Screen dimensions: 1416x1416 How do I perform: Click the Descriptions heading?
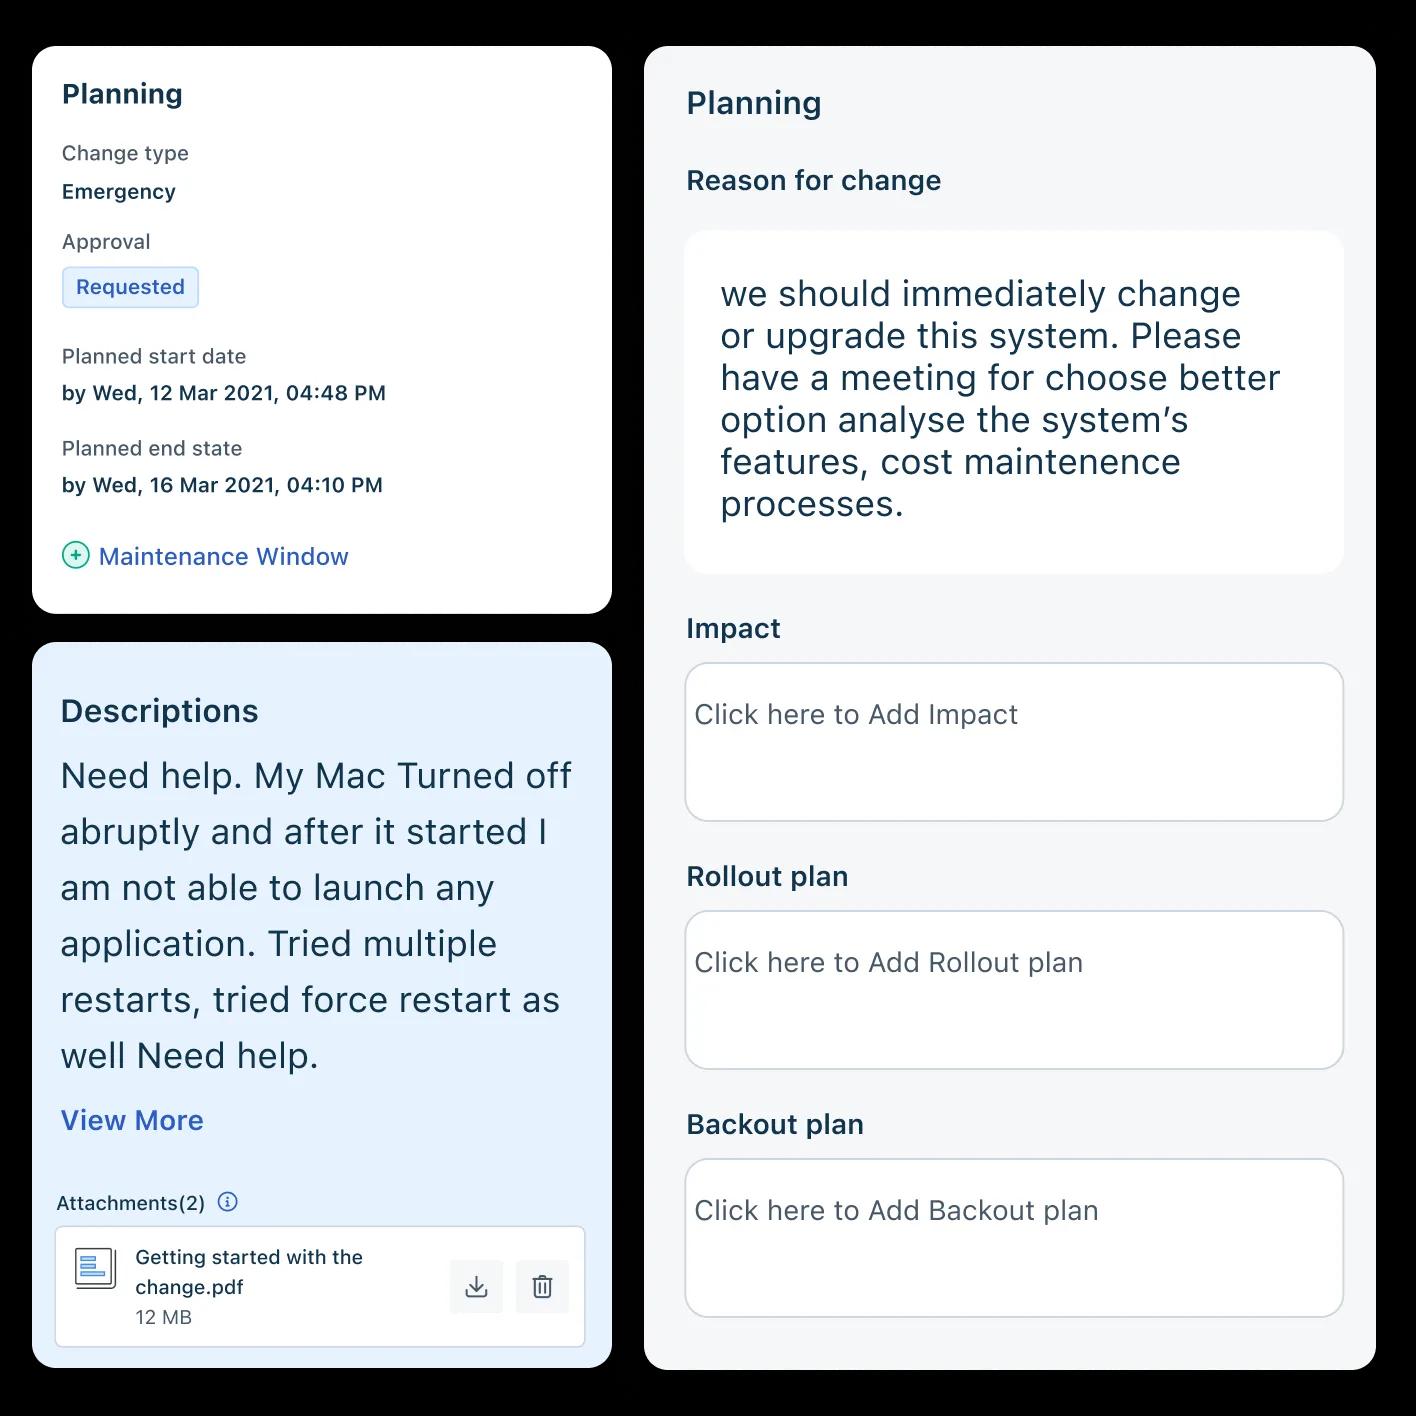pos(160,711)
